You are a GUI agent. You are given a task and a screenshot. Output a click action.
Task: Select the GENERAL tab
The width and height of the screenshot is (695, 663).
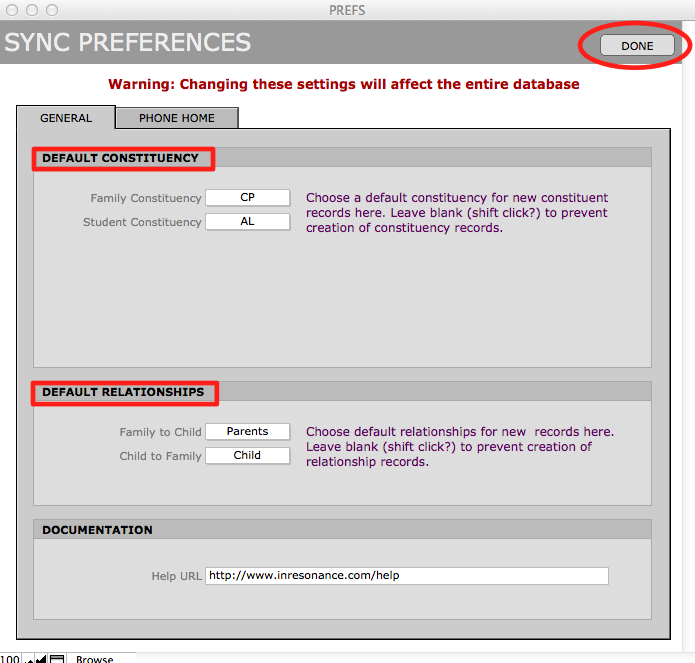[x=66, y=118]
